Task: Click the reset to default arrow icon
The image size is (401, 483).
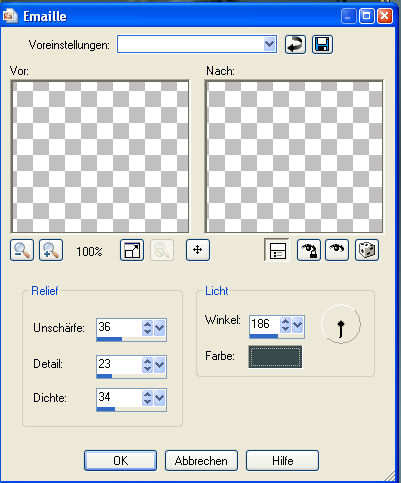Action: coord(295,45)
